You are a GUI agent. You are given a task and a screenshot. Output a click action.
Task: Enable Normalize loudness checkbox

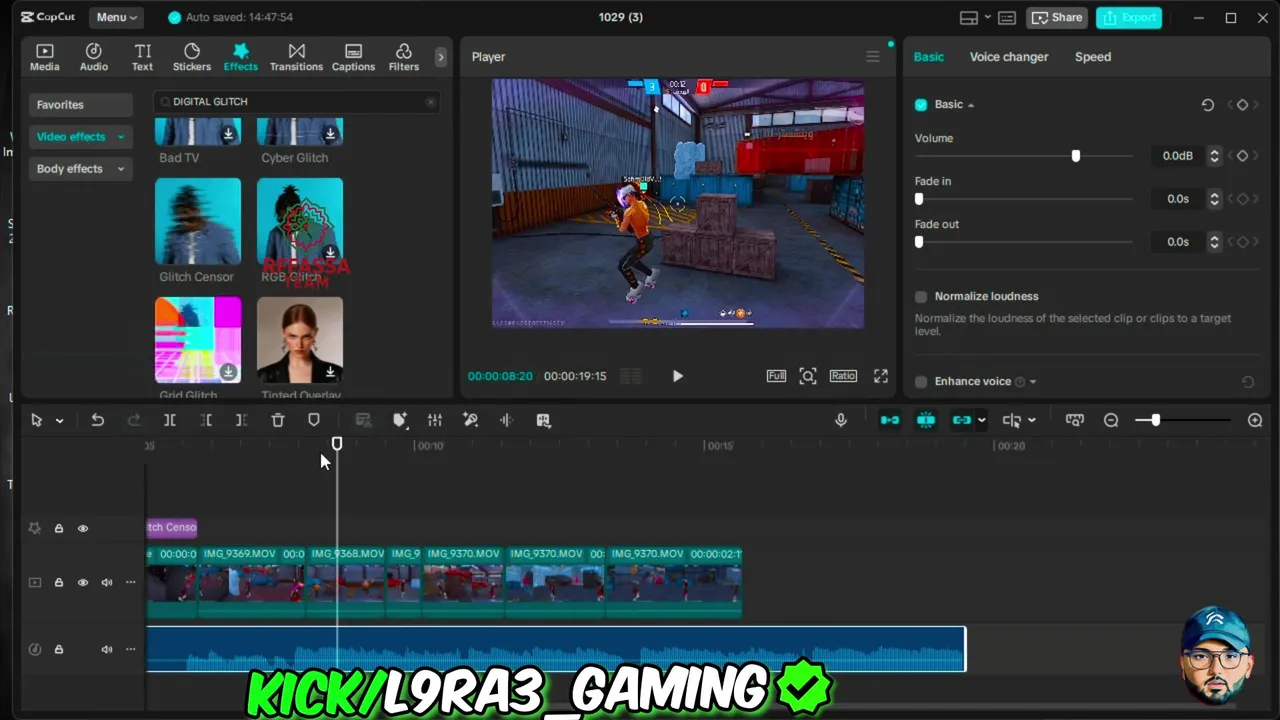pos(921,297)
